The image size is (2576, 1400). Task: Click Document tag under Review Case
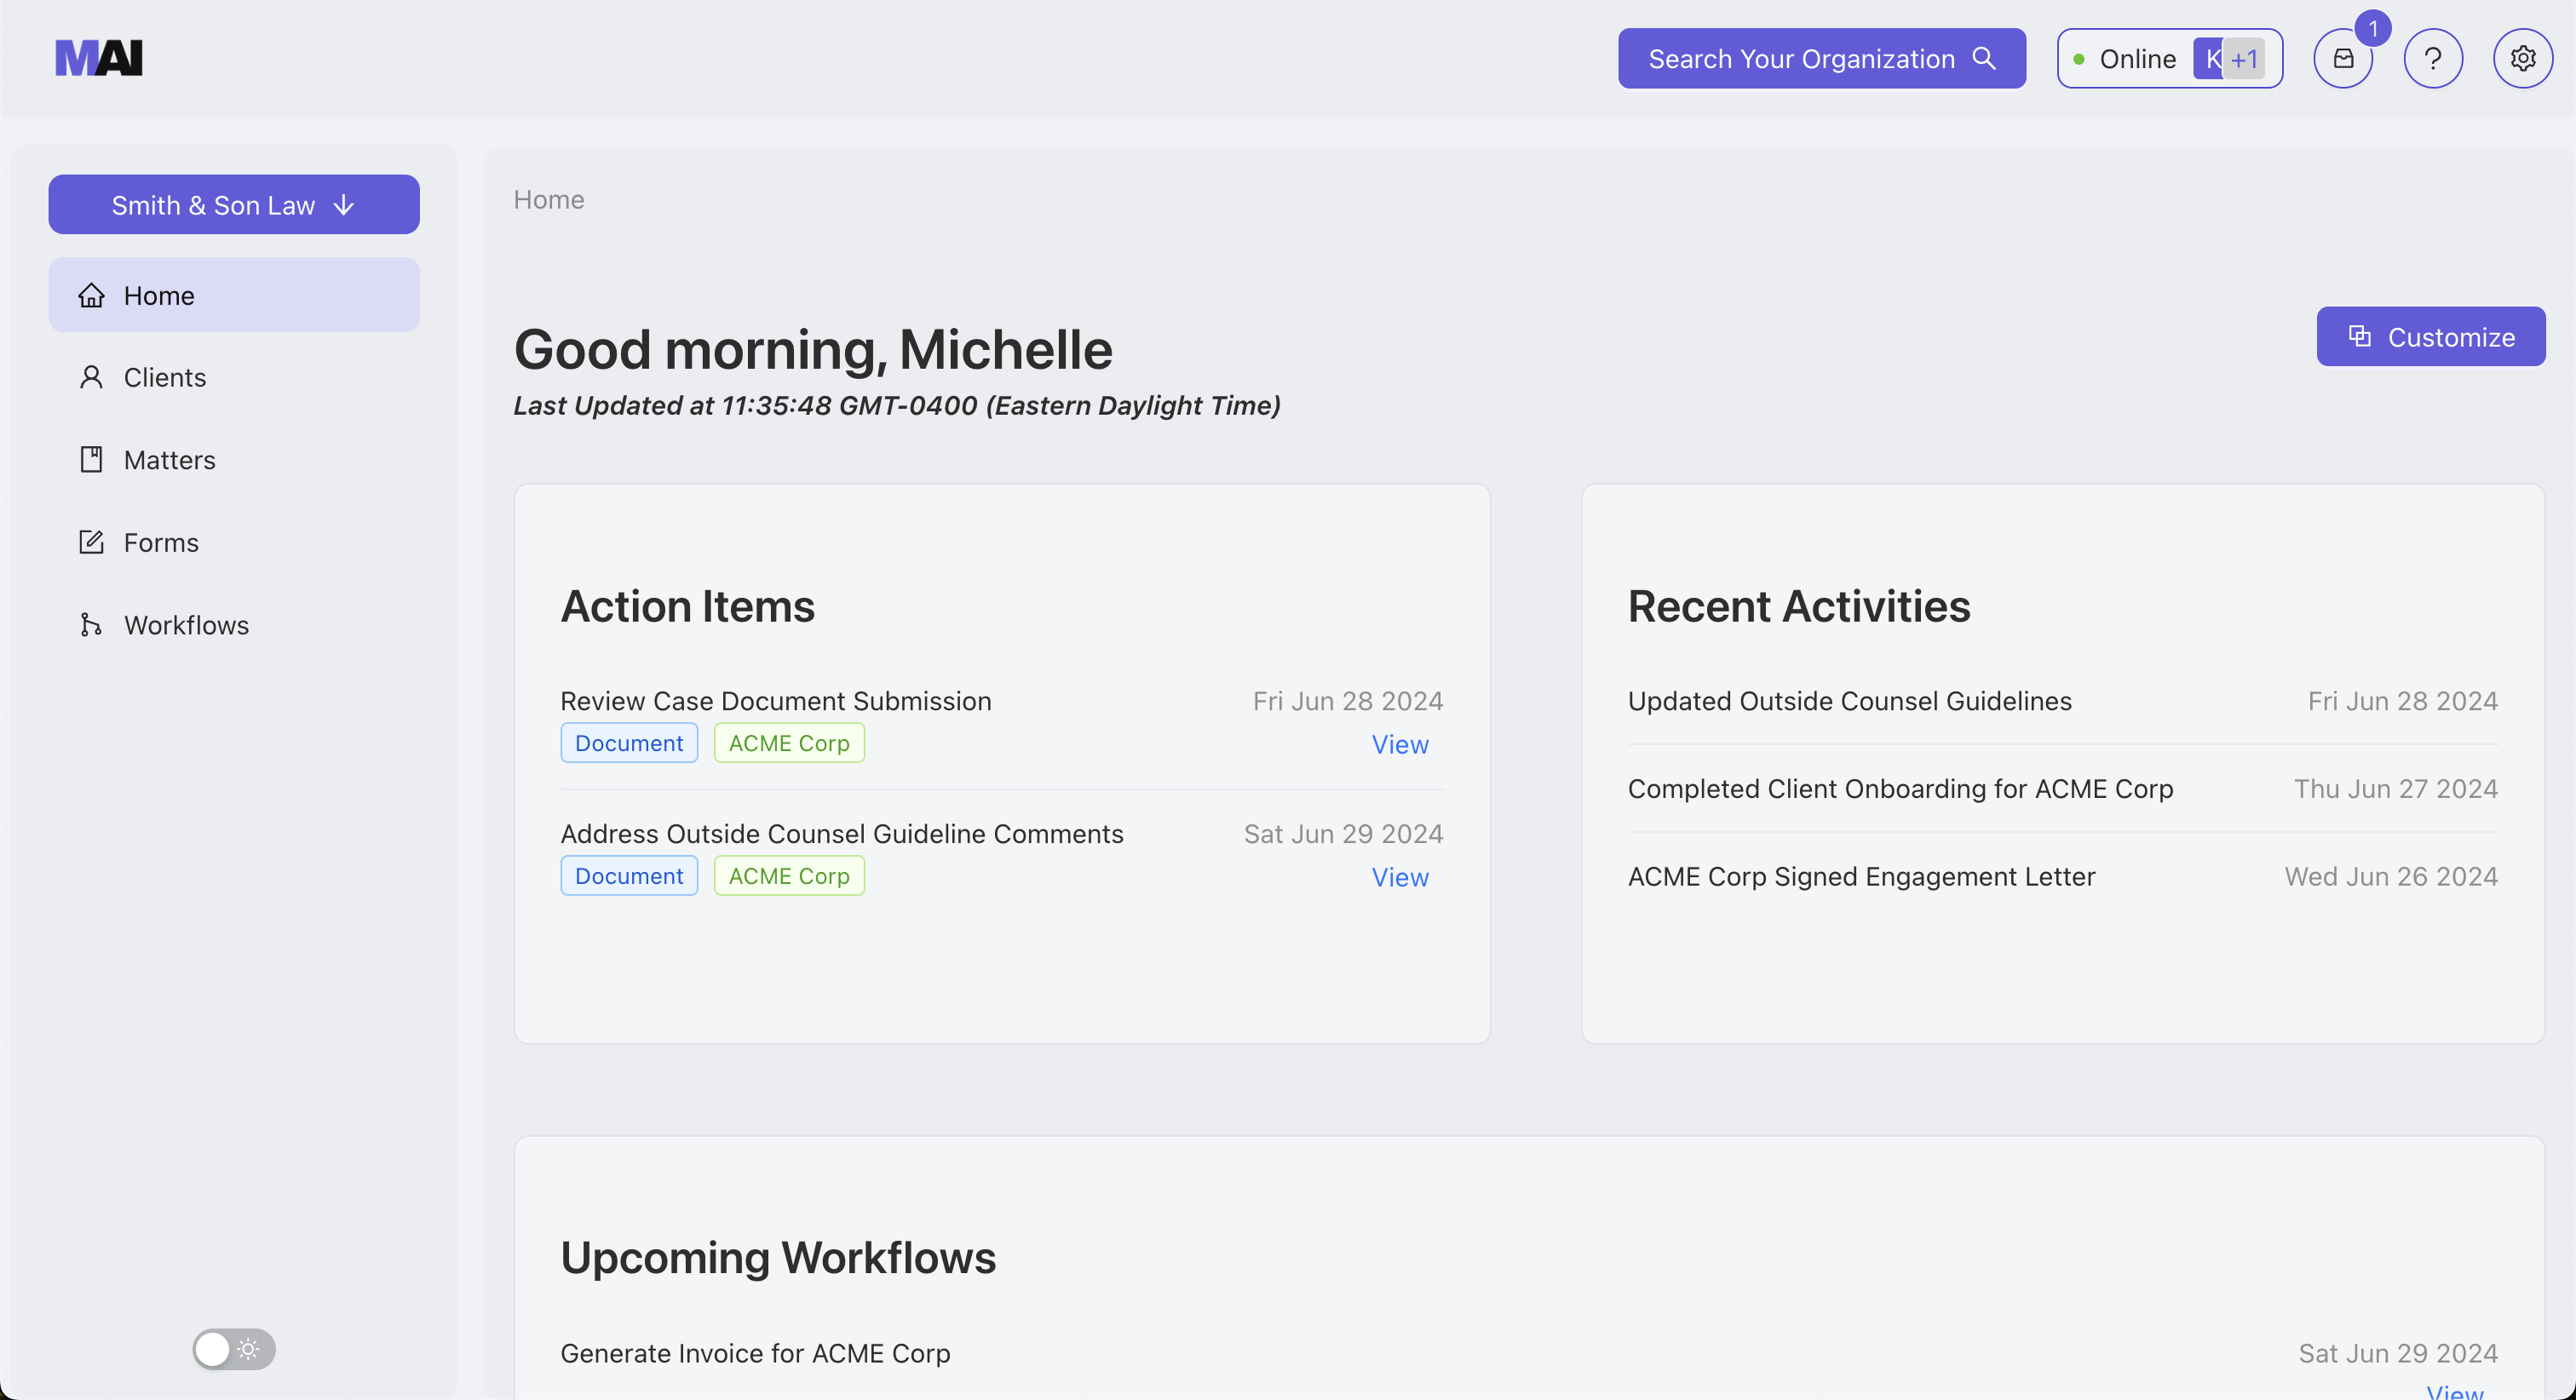pos(629,744)
